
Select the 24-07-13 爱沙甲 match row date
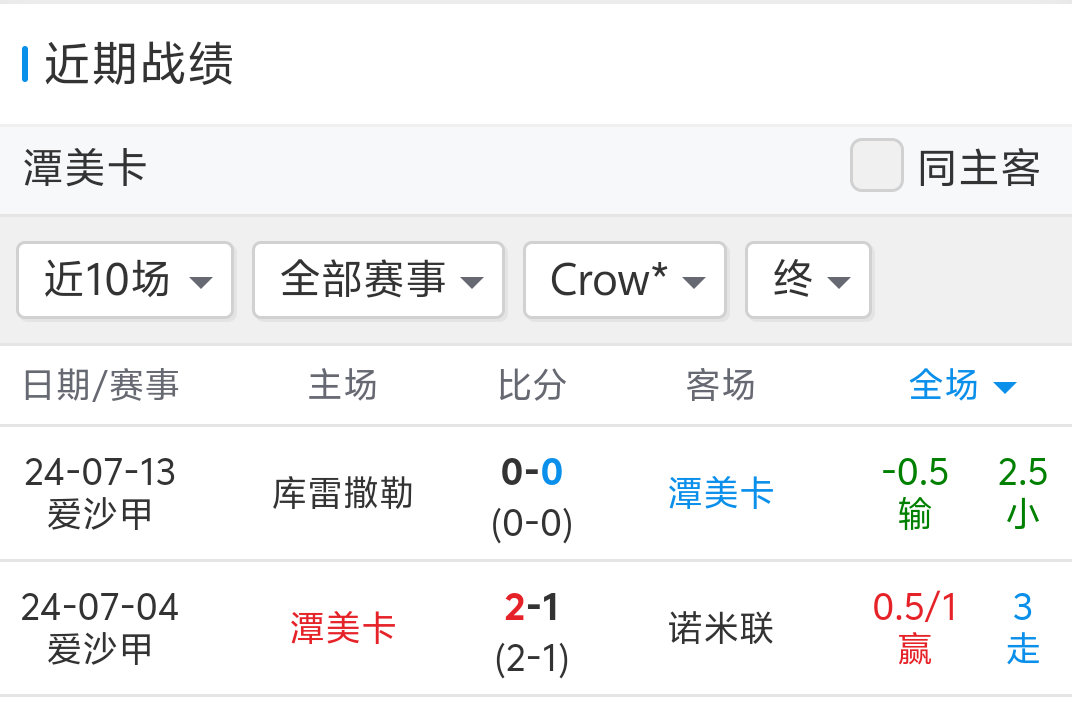click(x=100, y=493)
